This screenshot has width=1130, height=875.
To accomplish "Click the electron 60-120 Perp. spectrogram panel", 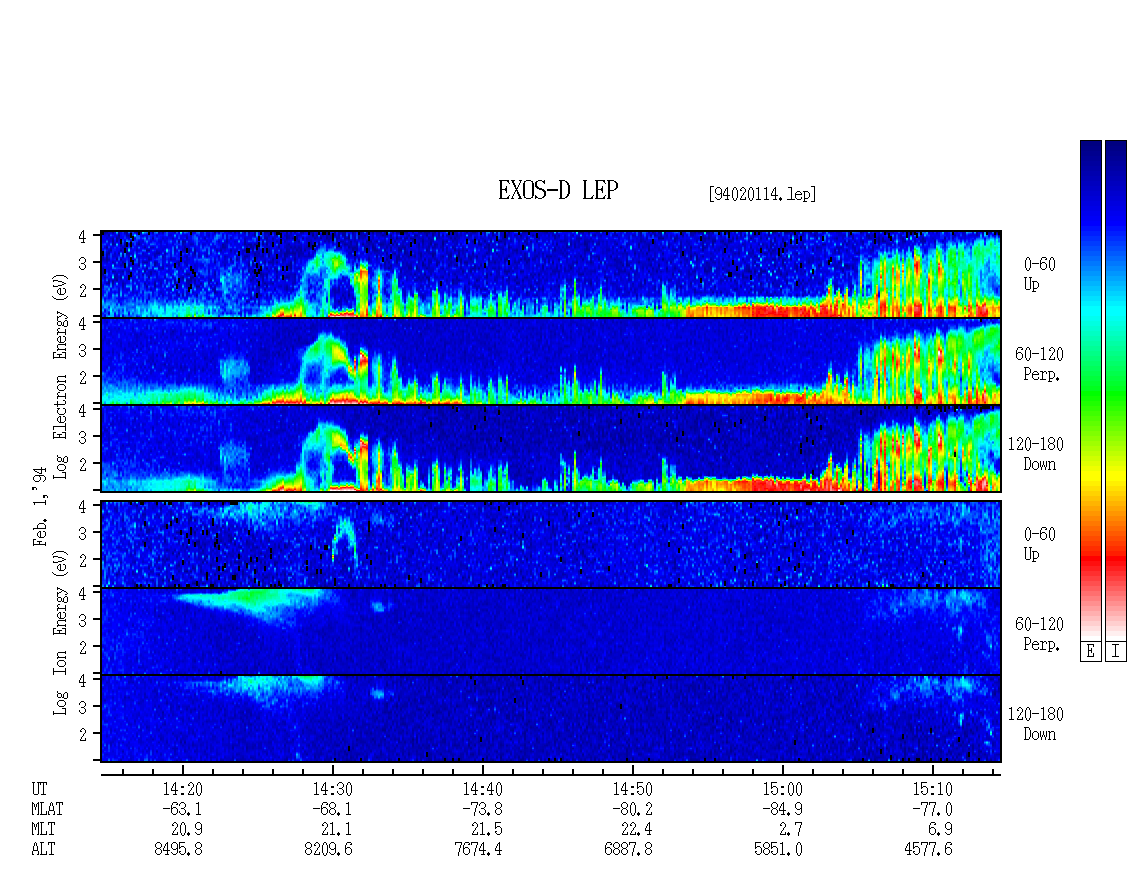I will point(551,361).
